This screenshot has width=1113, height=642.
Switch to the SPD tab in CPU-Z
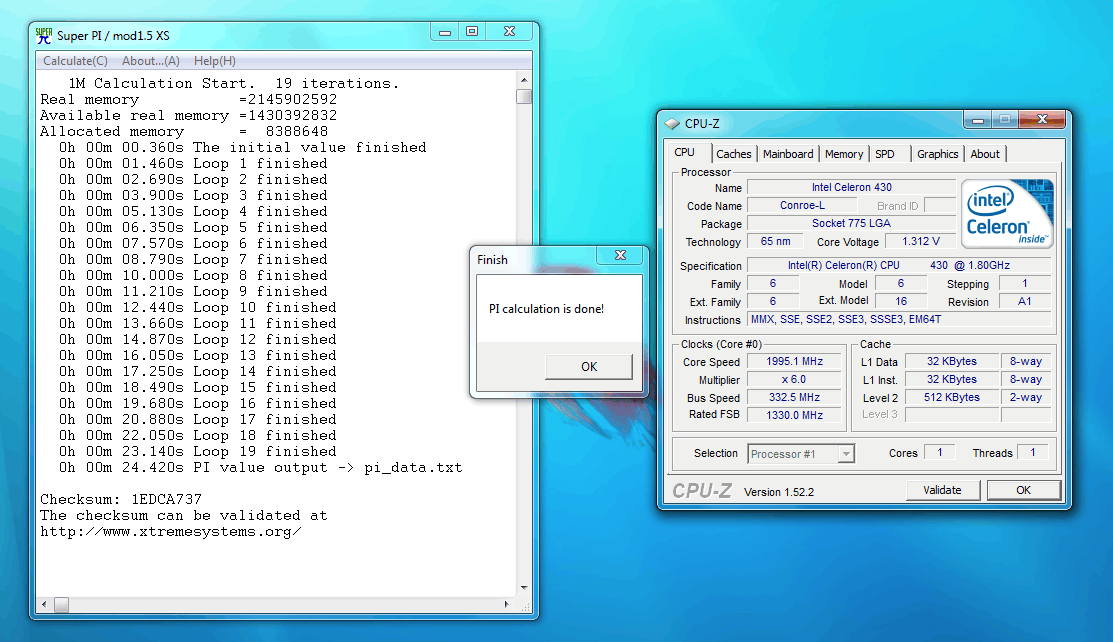(x=885, y=154)
